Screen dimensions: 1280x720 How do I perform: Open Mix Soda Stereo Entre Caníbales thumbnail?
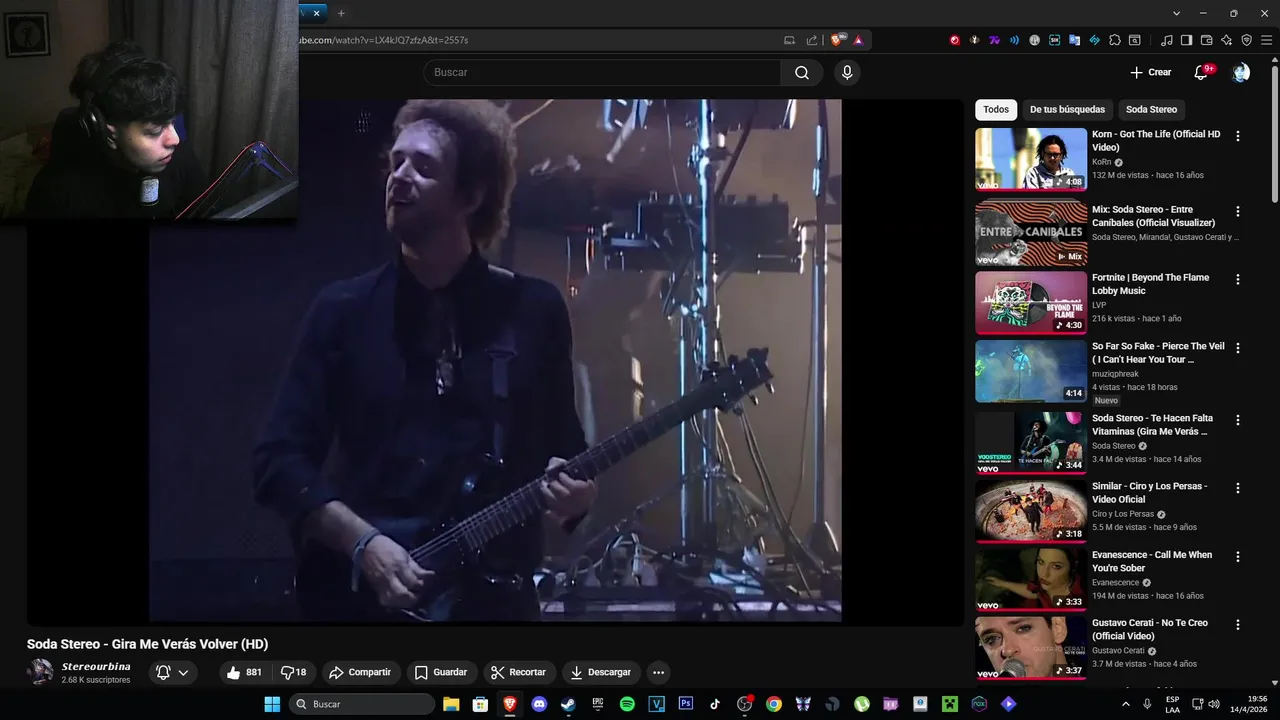[x=1031, y=232]
